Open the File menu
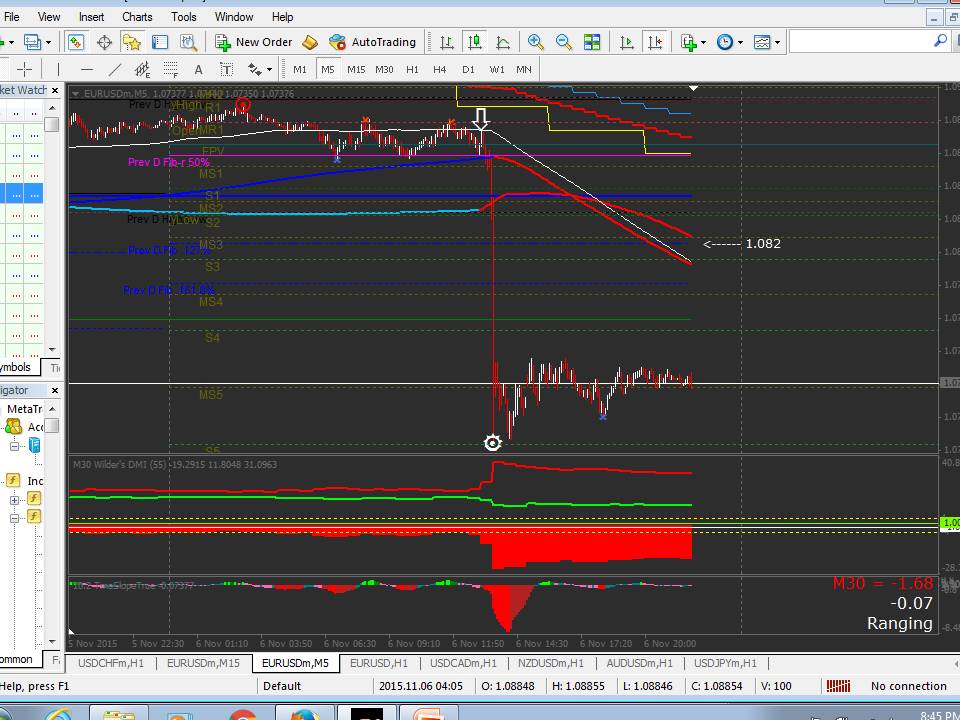 pos(12,17)
